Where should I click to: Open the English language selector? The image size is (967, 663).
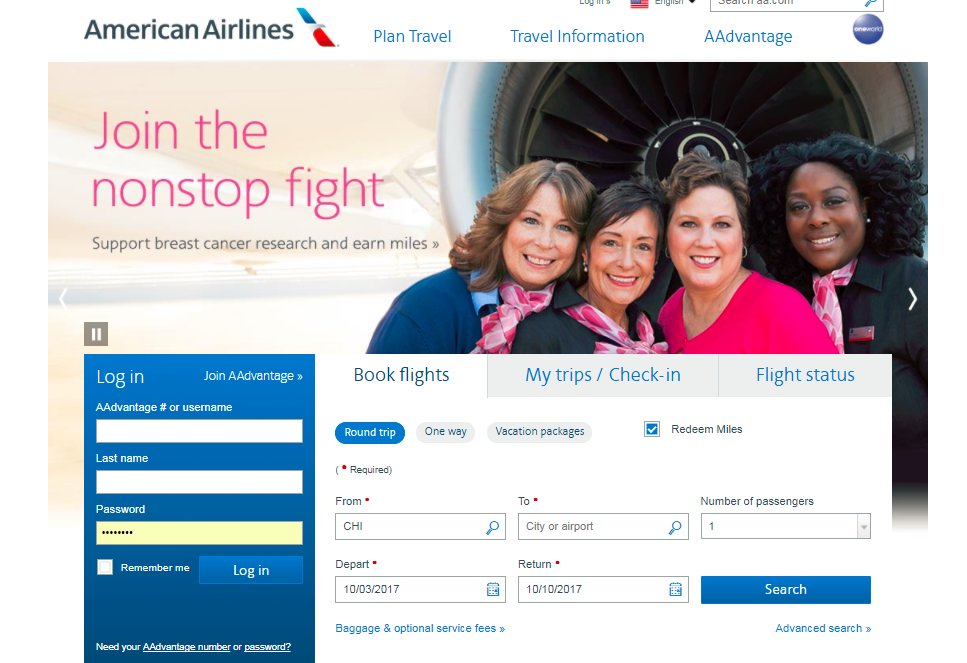point(664,2)
